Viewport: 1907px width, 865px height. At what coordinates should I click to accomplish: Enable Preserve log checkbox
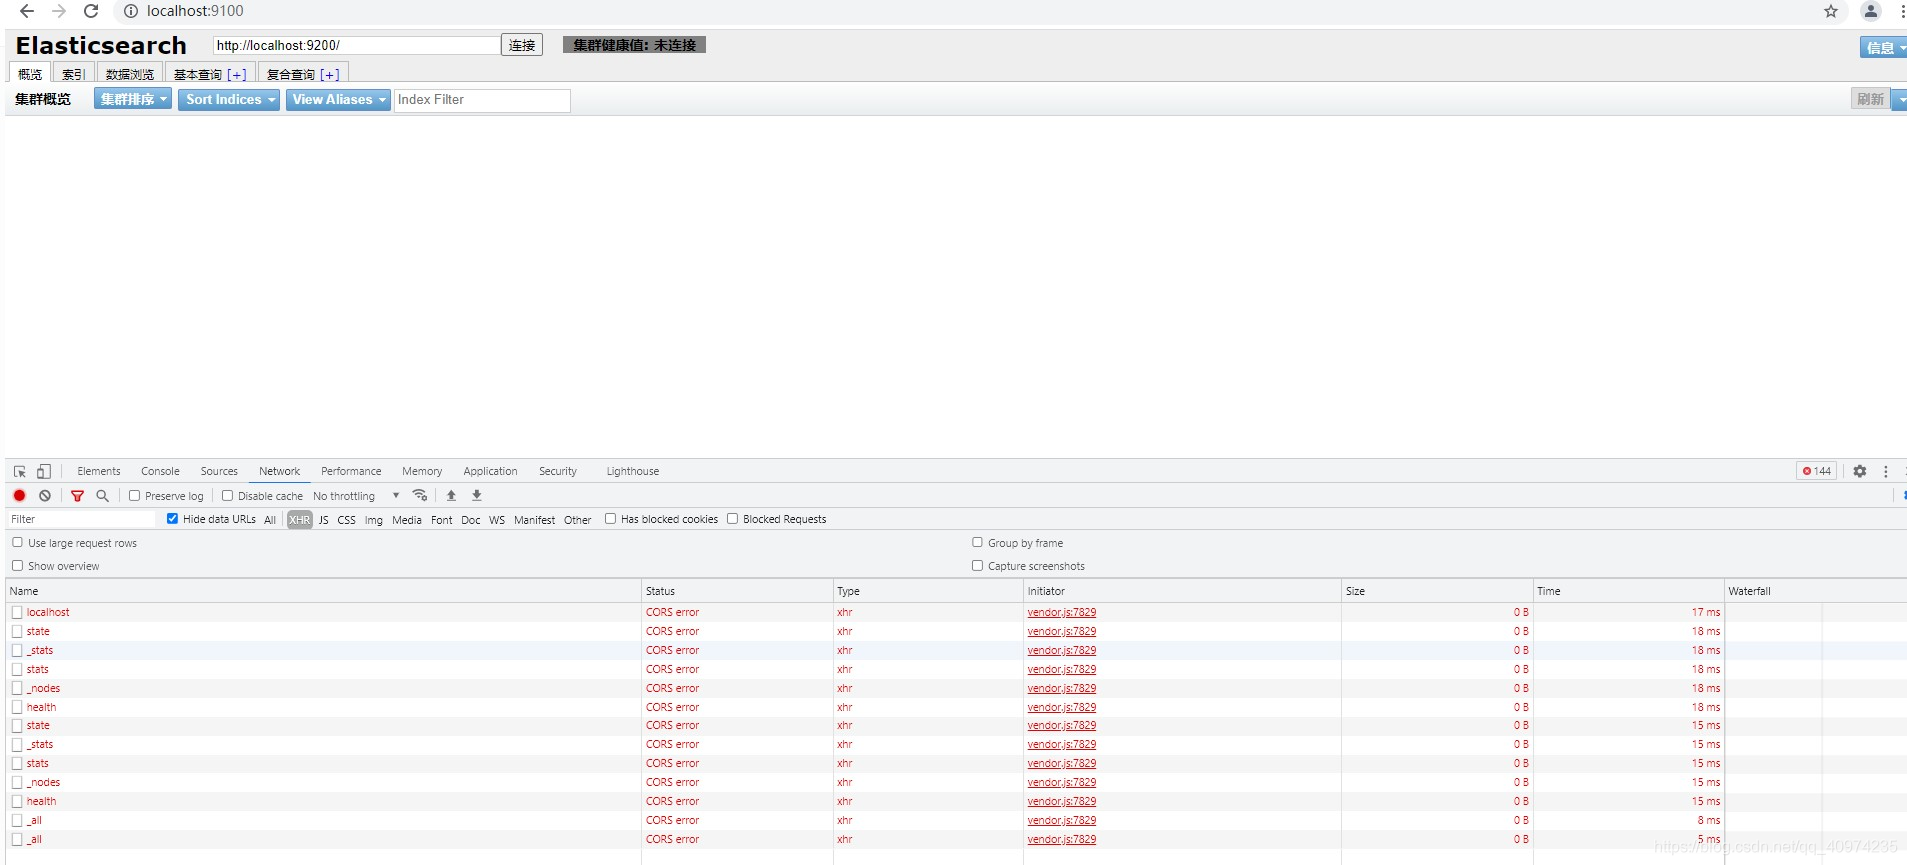click(x=134, y=495)
